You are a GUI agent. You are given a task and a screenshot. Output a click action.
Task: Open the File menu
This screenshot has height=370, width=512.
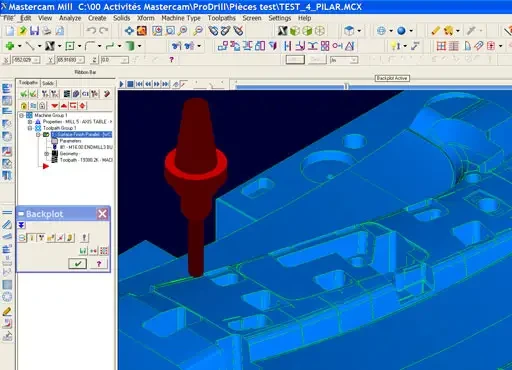pyautogui.click(x=8, y=18)
